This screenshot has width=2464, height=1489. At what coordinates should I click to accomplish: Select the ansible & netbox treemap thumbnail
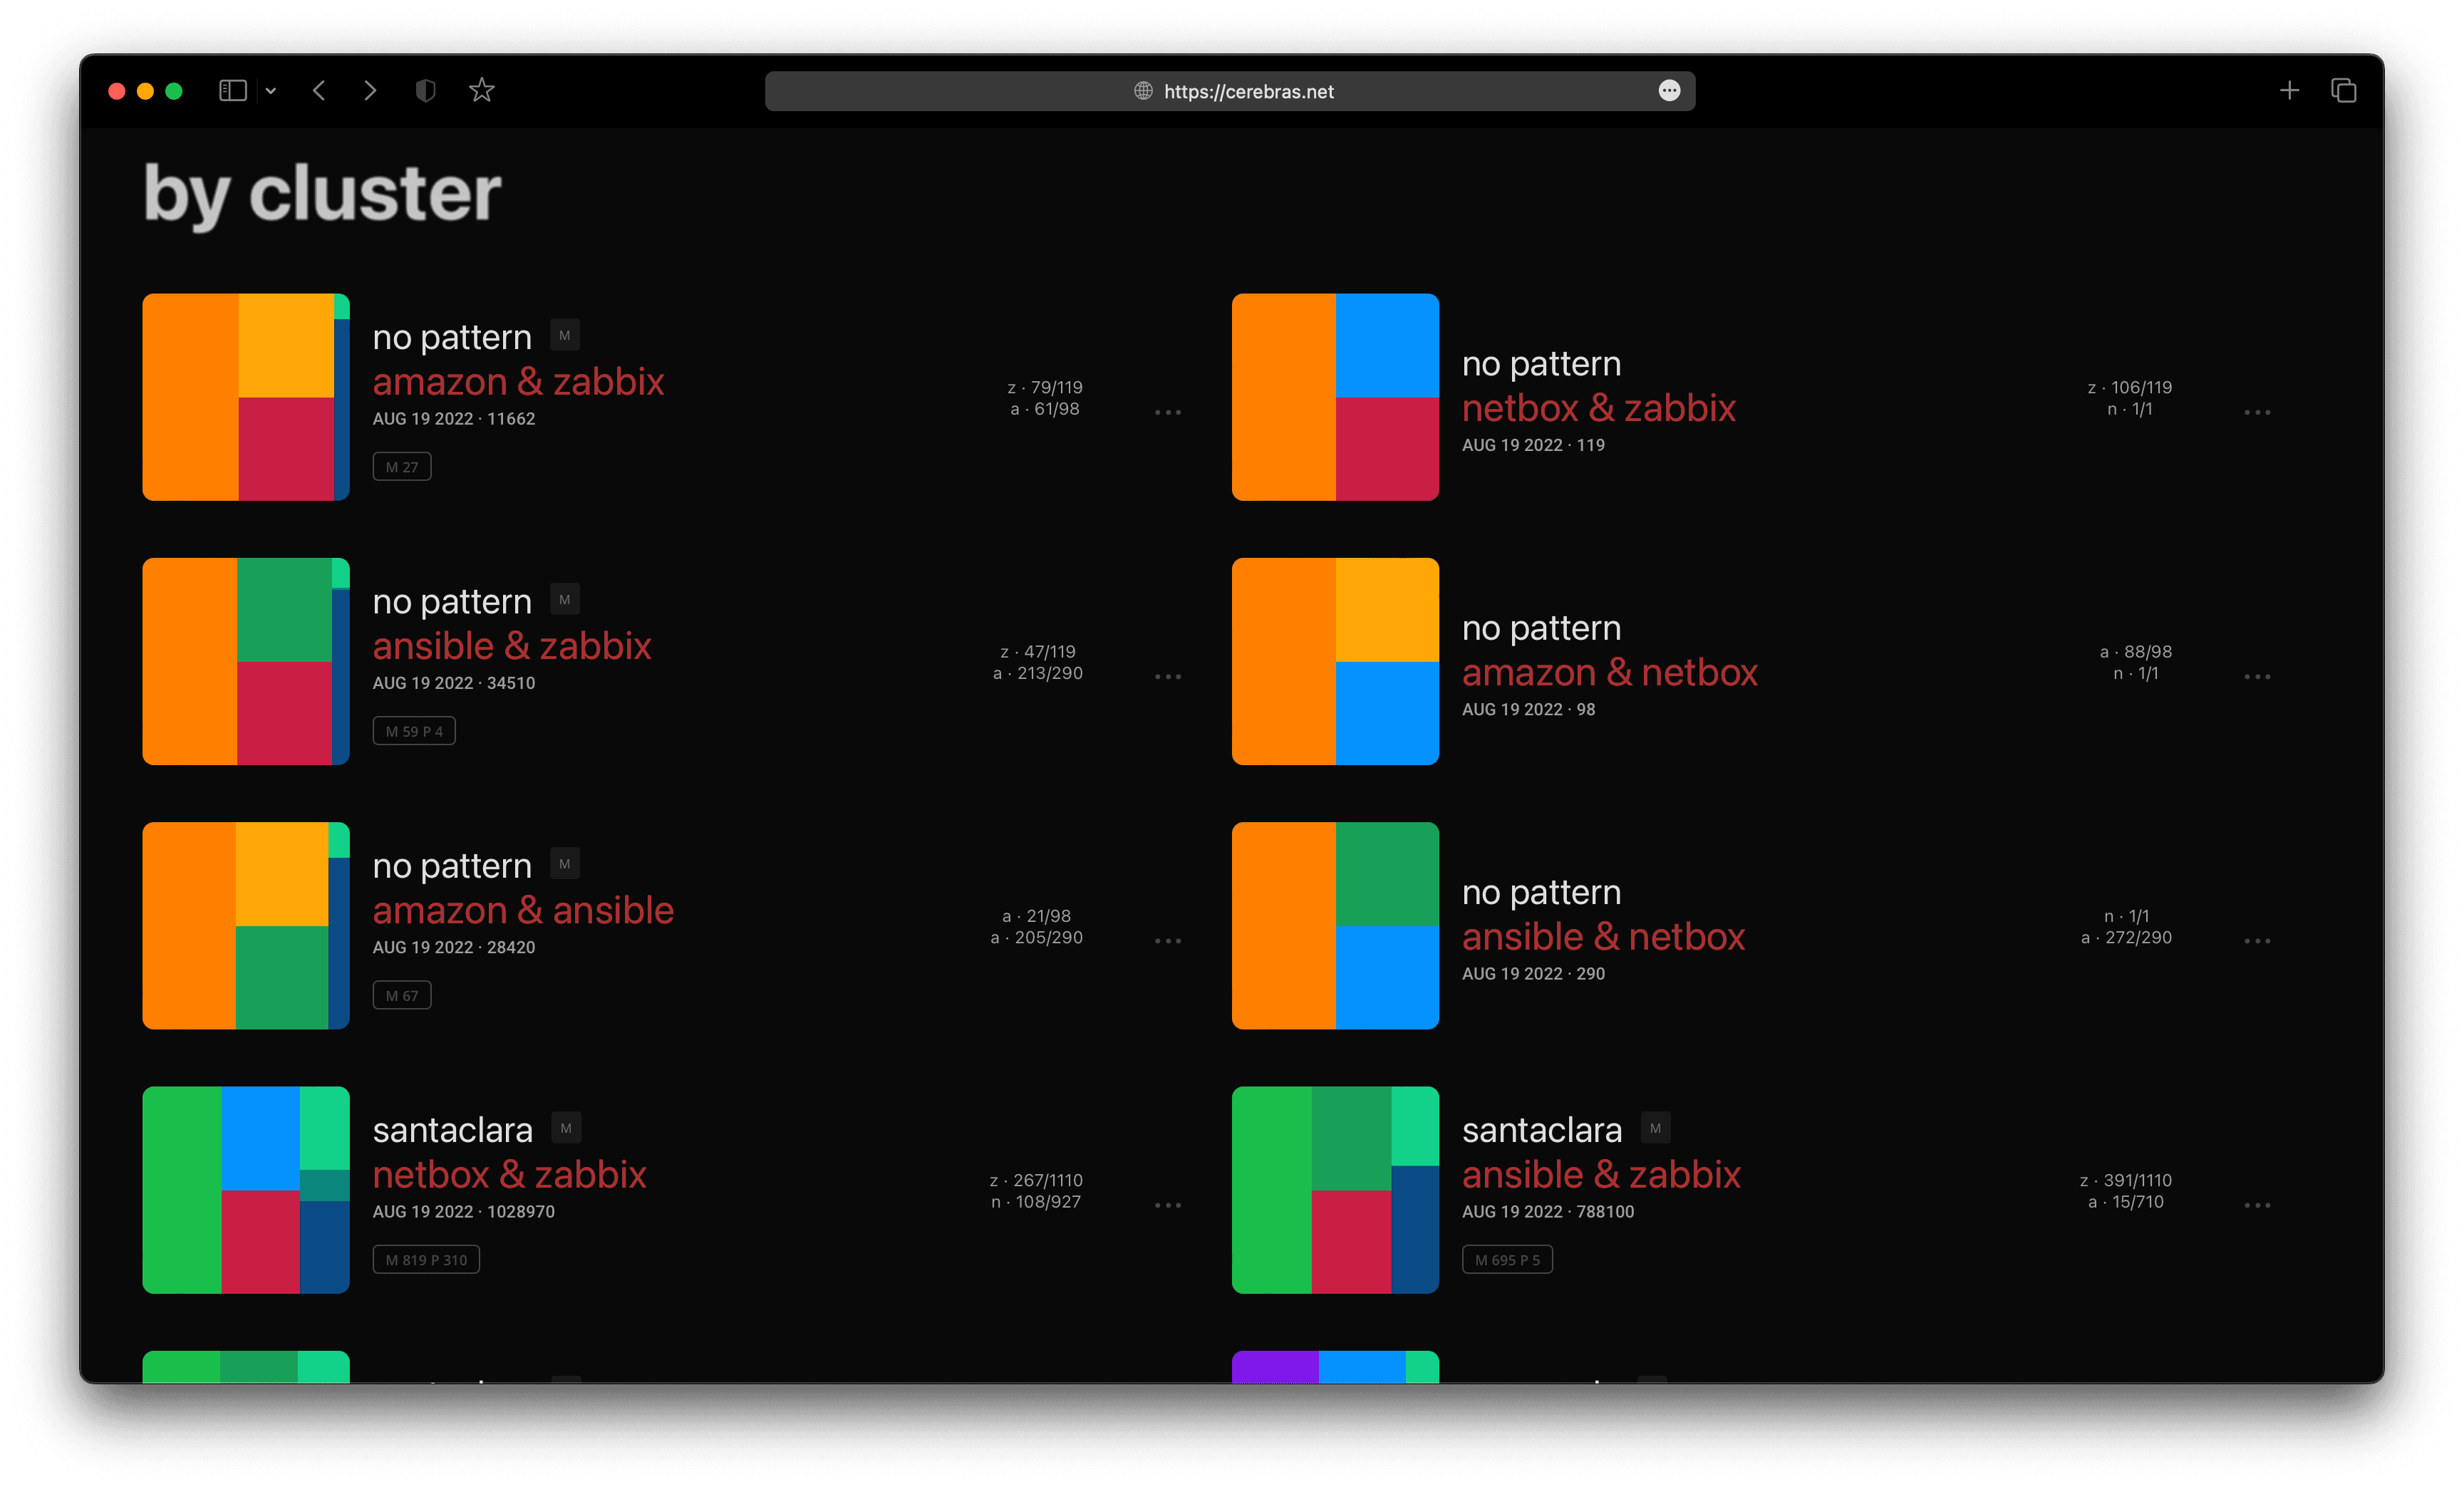coord(1335,926)
